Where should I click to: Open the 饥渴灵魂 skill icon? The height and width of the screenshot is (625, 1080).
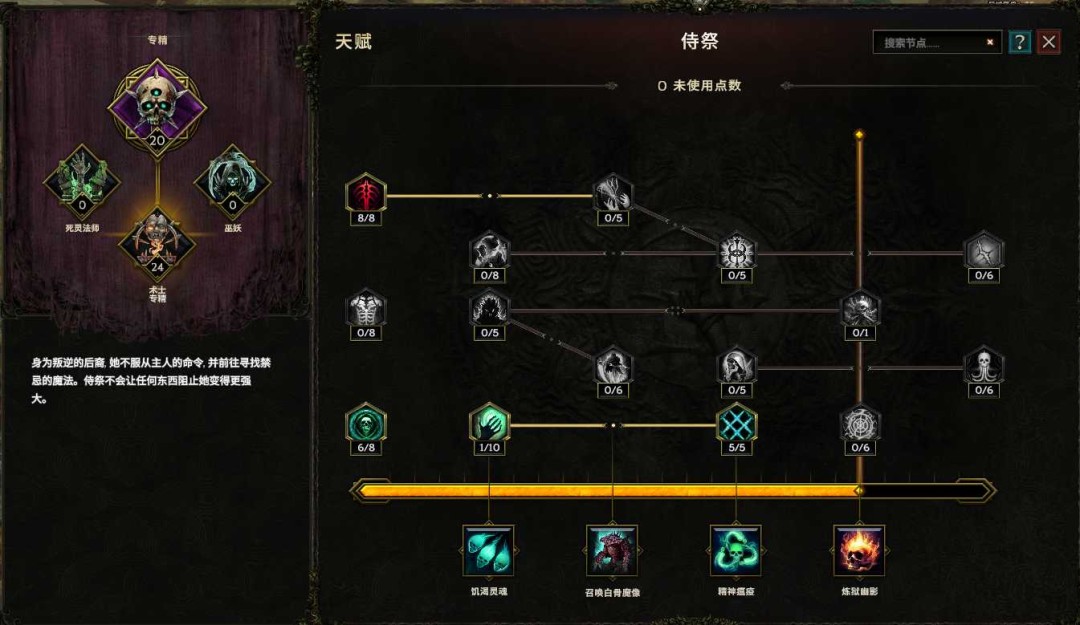(488, 550)
